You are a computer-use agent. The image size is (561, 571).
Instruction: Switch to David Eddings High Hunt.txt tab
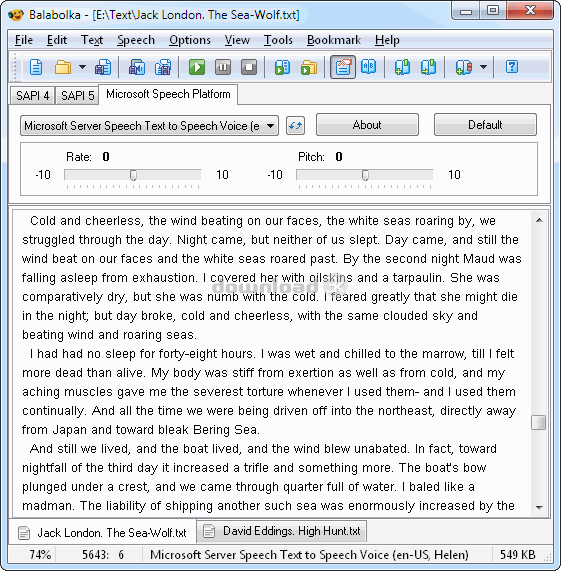point(282,531)
